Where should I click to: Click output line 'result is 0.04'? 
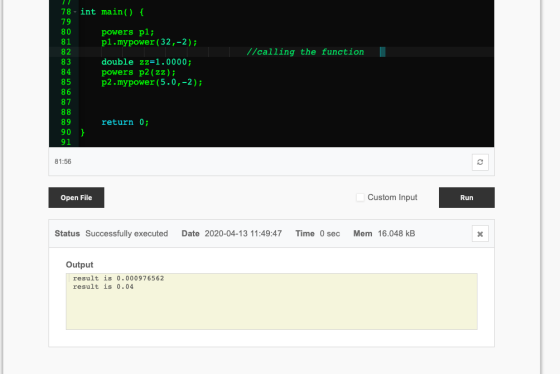[x=103, y=287]
